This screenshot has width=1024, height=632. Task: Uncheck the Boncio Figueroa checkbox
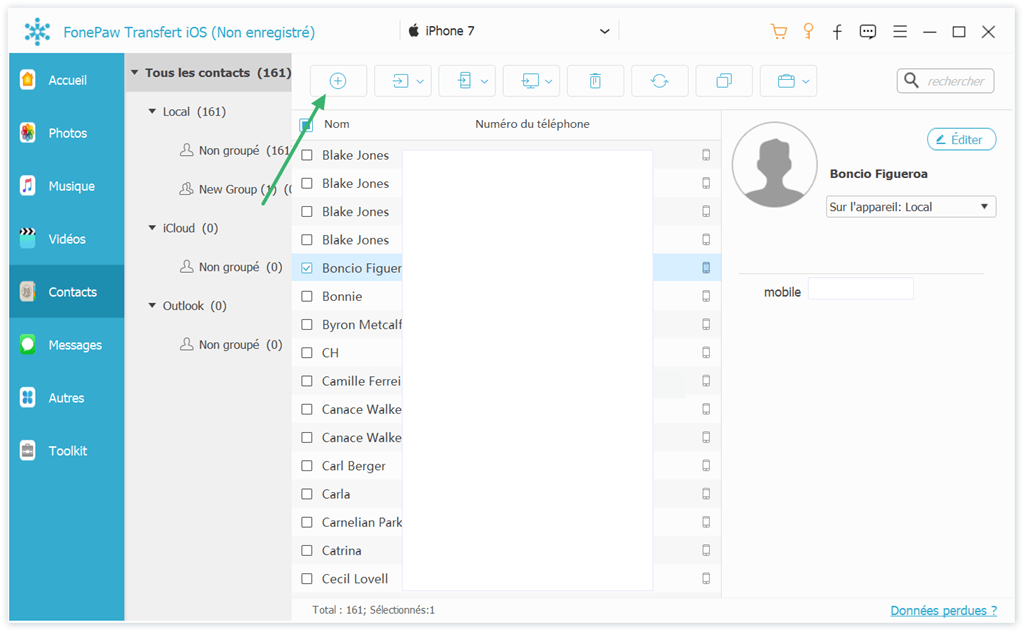(307, 268)
